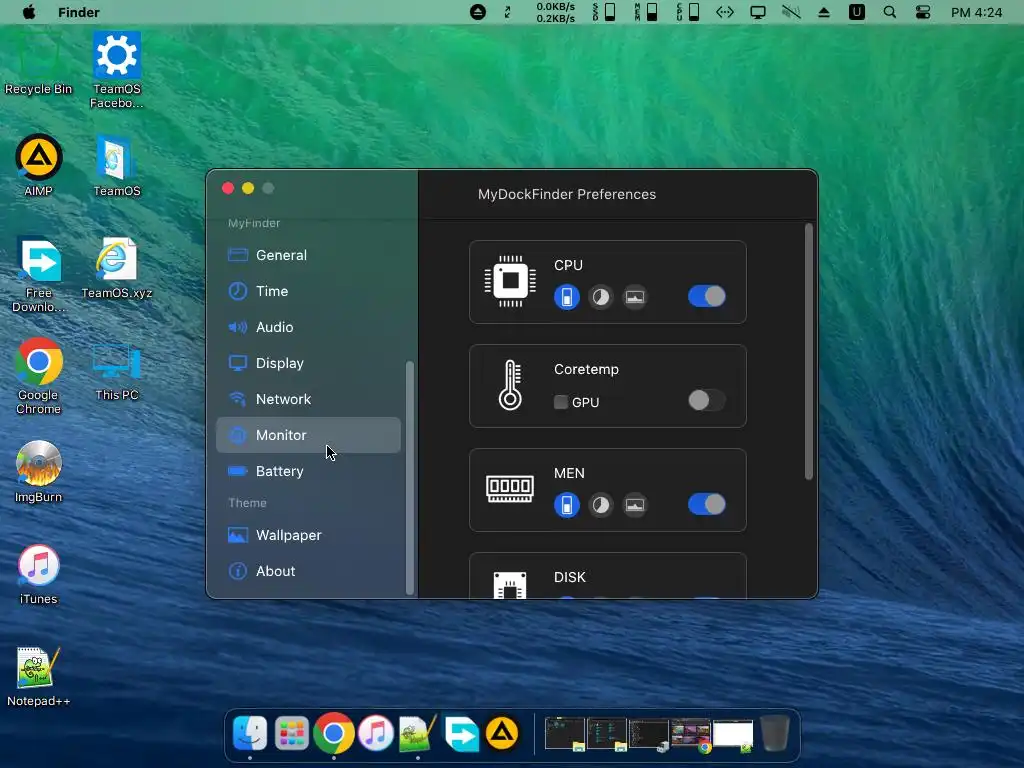Select the iTunes desktop icon
The image size is (1024, 768).
point(39,575)
